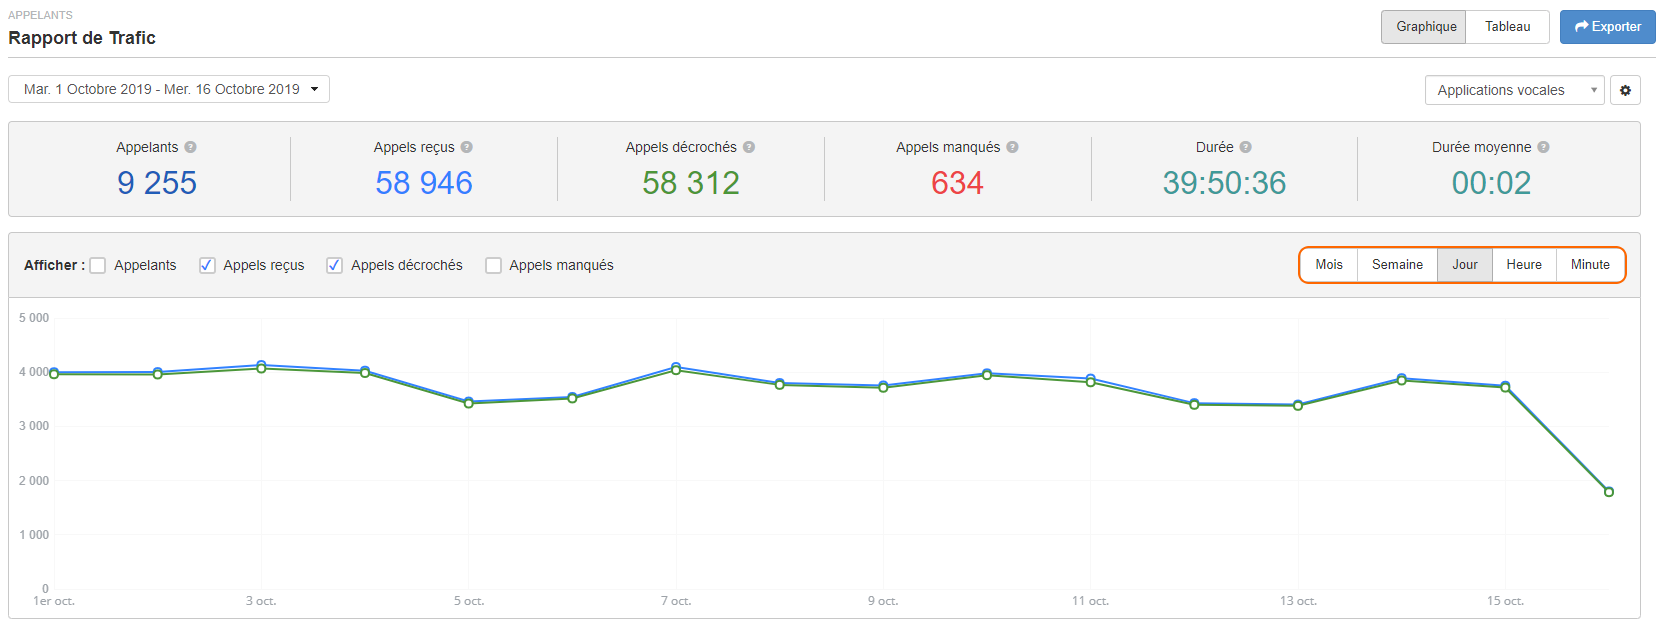Click the help icon next to Appelants

(190, 147)
